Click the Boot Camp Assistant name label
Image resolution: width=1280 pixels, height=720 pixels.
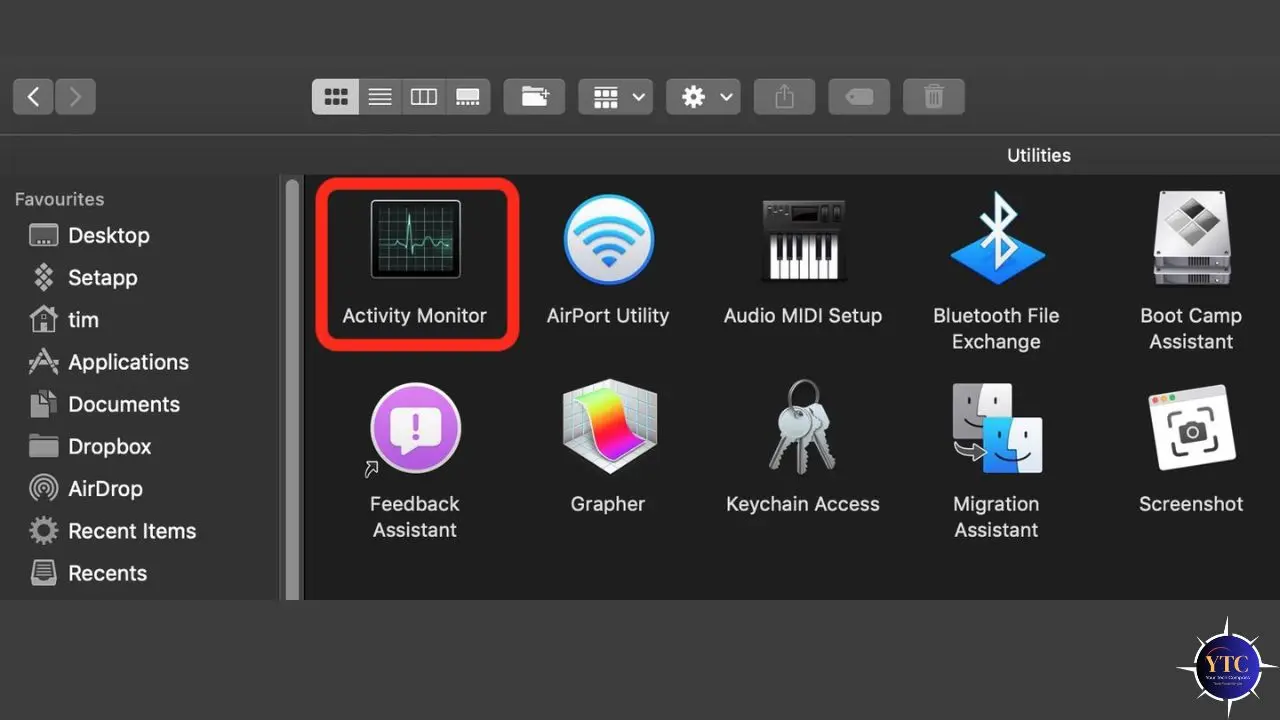click(x=1191, y=329)
